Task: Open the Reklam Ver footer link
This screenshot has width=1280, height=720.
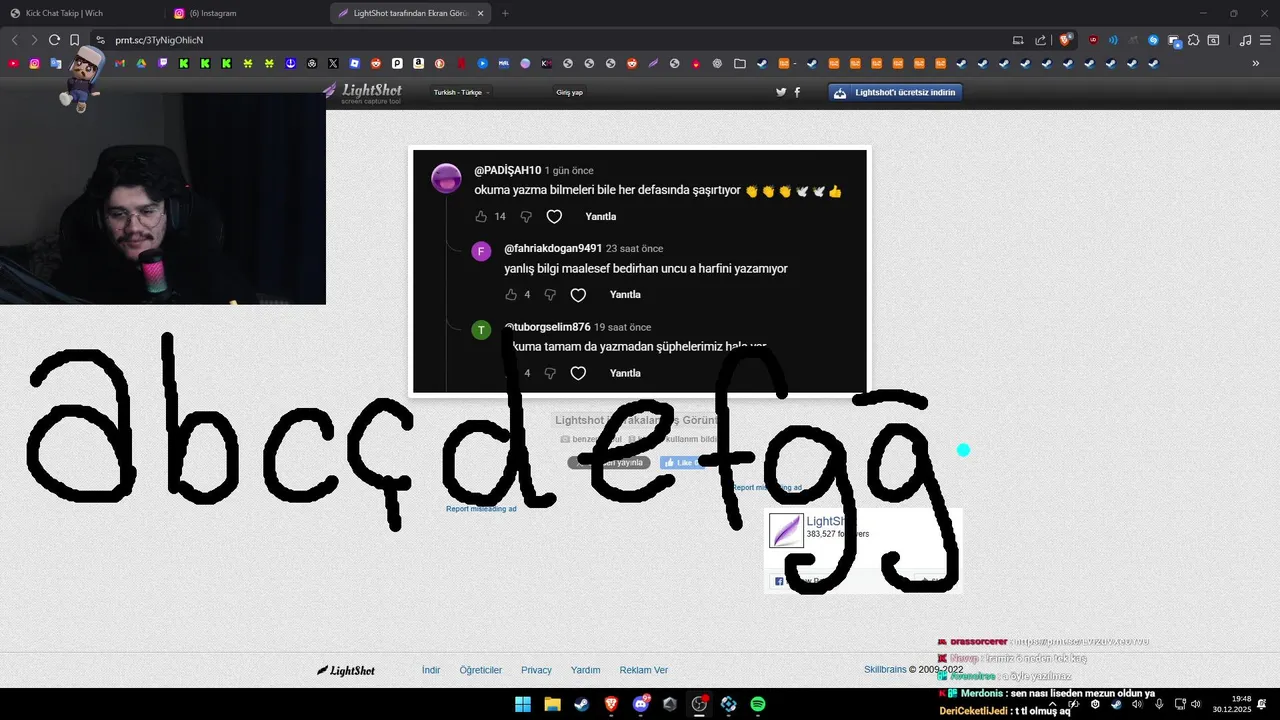Action: 644,670
